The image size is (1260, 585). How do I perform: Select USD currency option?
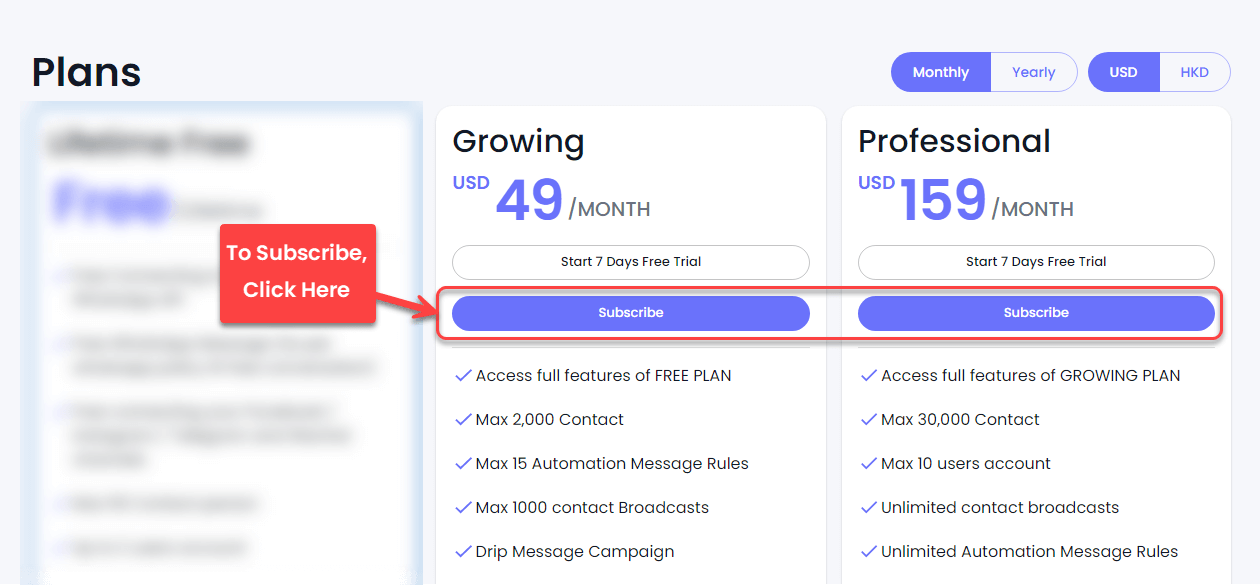coord(1123,72)
